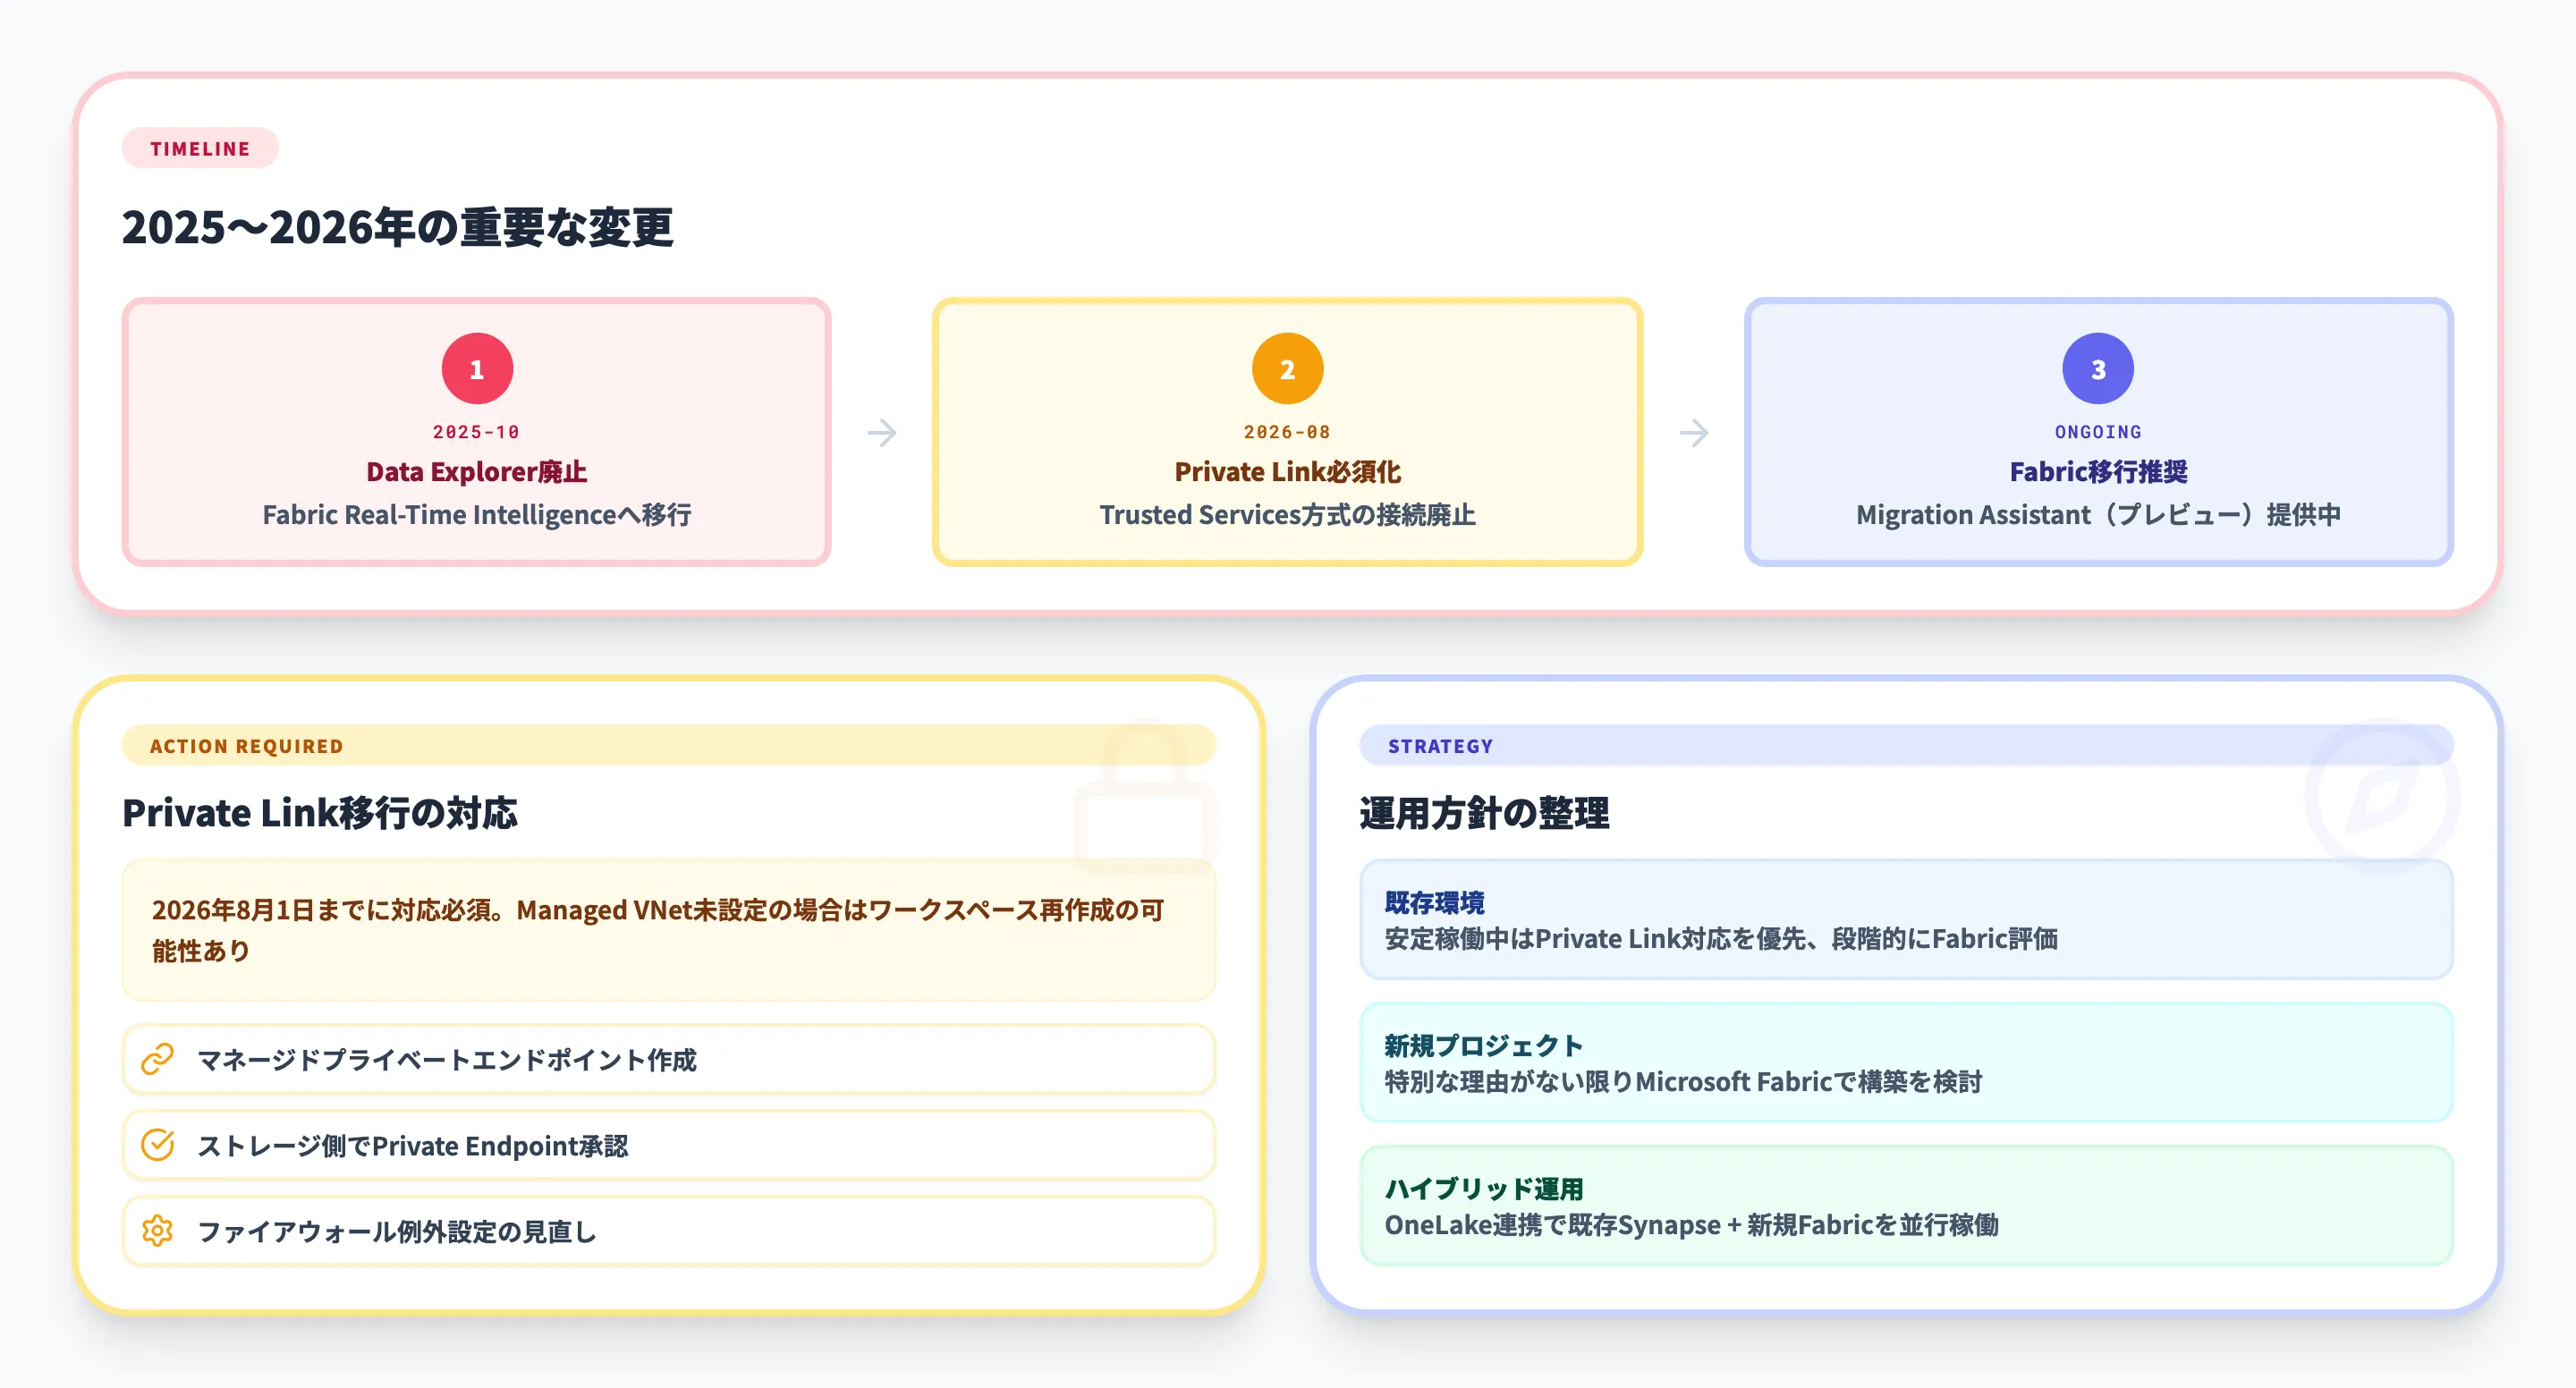Click the 運用方針の整理 heading

[x=1484, y=813]
